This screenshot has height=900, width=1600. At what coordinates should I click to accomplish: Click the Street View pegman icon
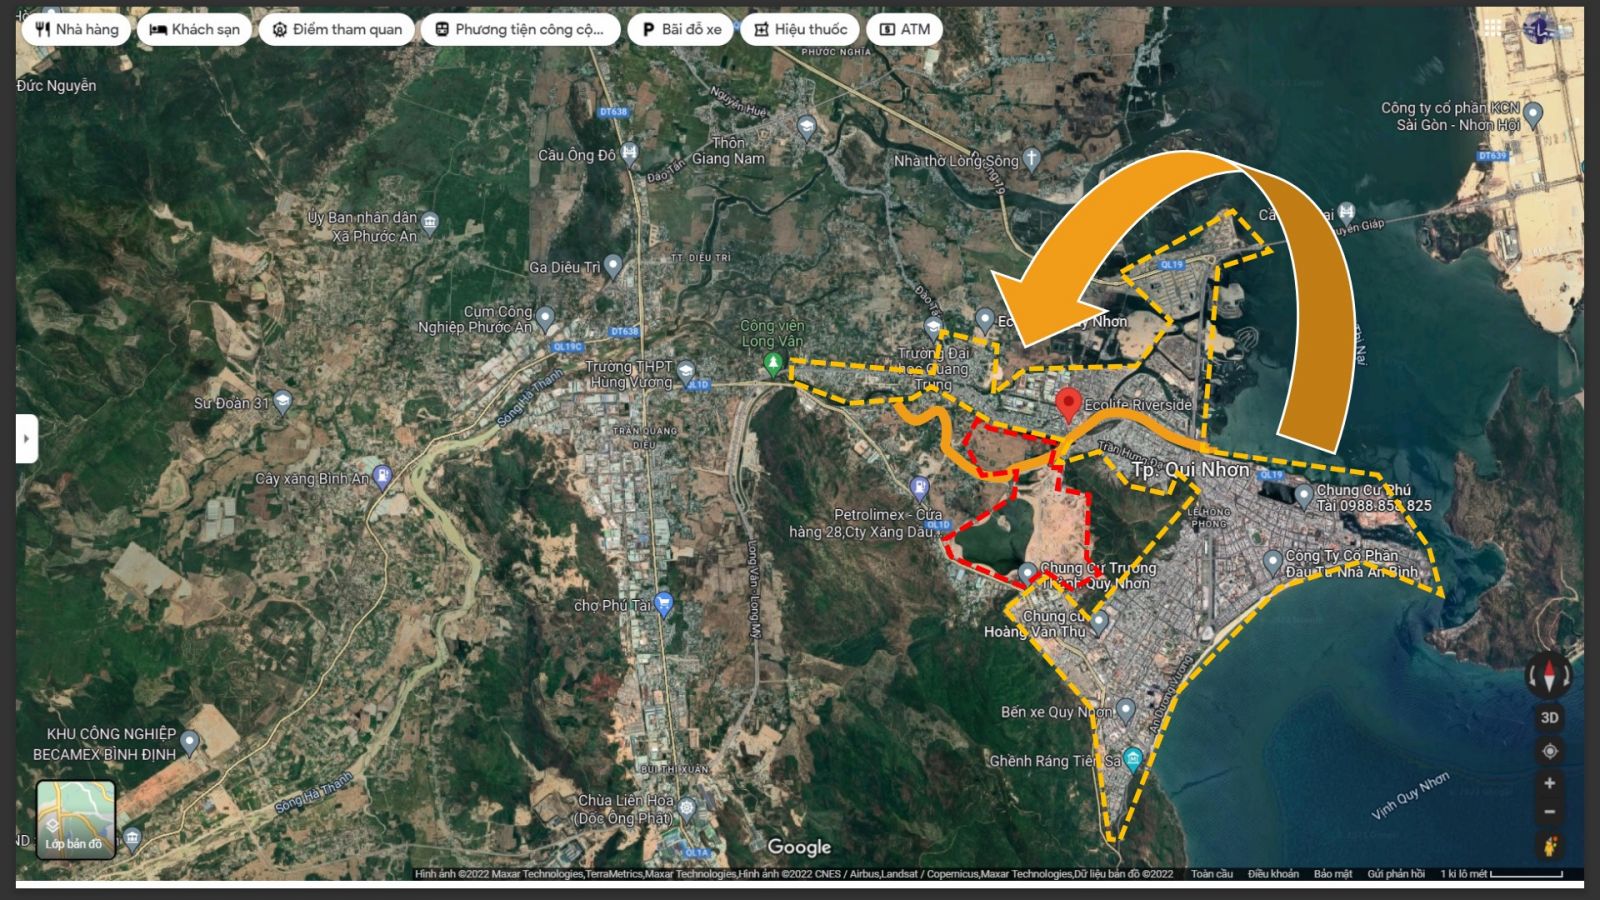click(x=1550, y=847)
